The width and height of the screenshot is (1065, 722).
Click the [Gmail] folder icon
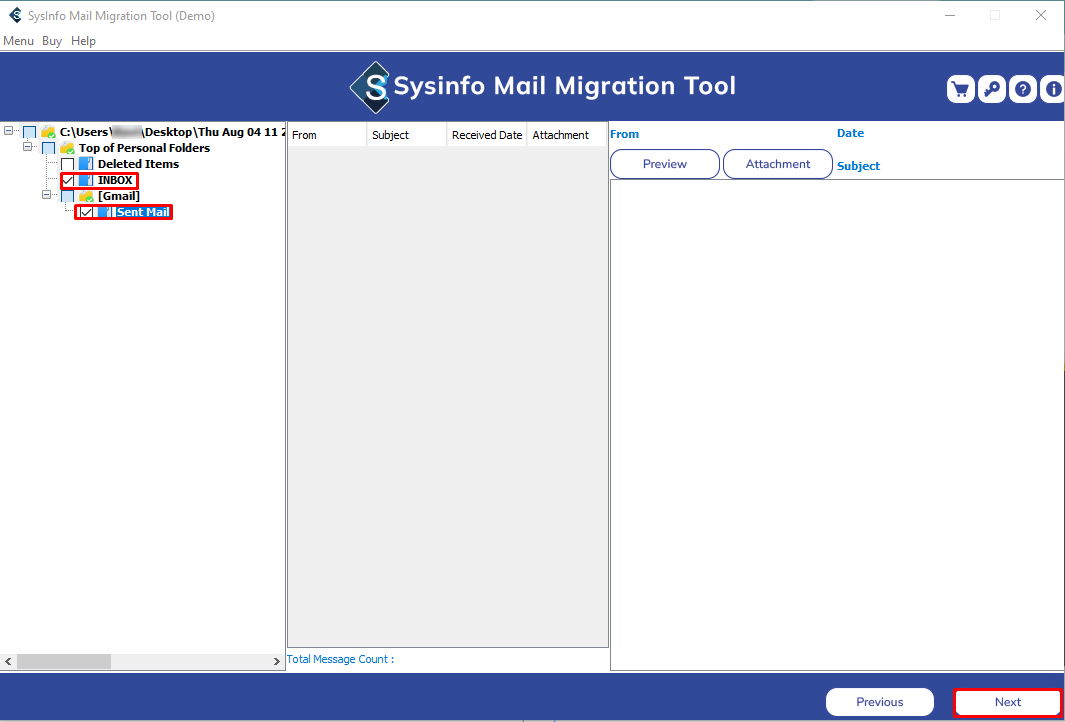(x=86, y=196)
